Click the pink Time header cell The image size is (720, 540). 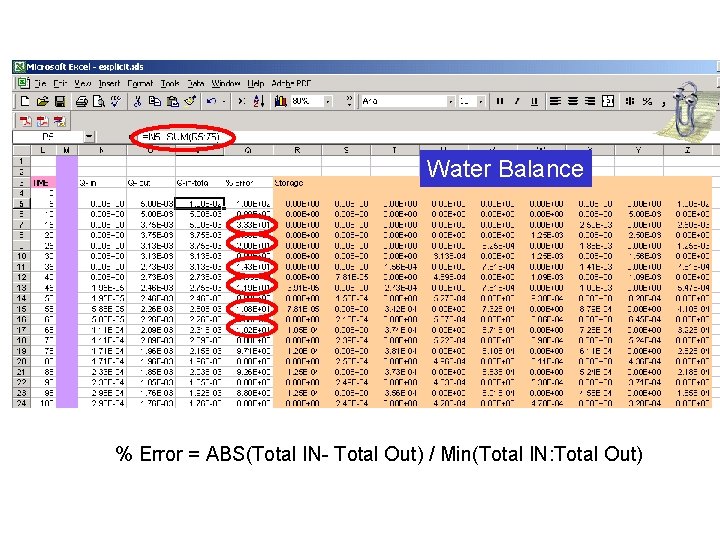pyautogui.click(x=42, y=183)
